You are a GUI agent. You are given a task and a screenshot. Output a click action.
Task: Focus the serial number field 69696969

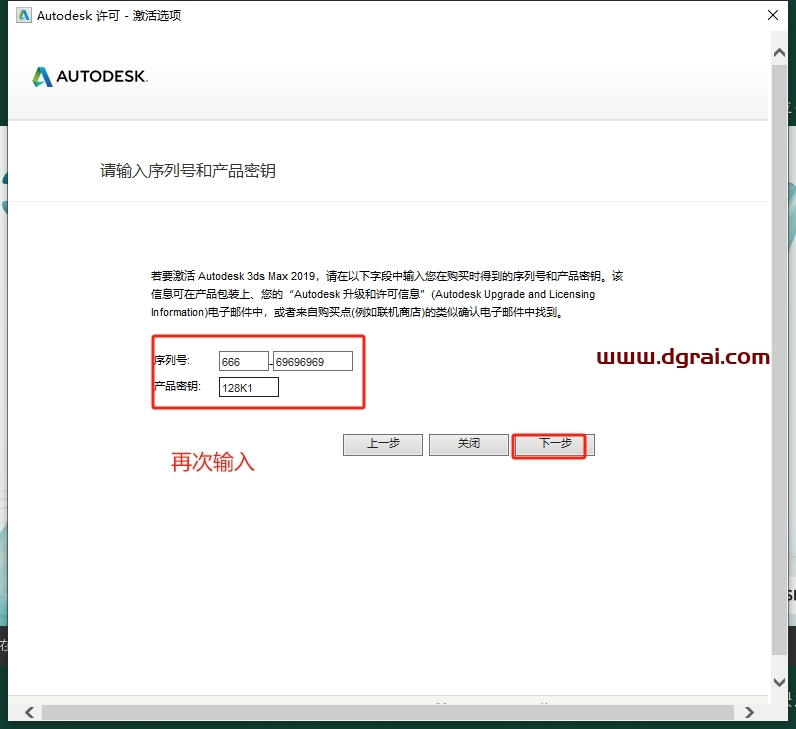313,361
